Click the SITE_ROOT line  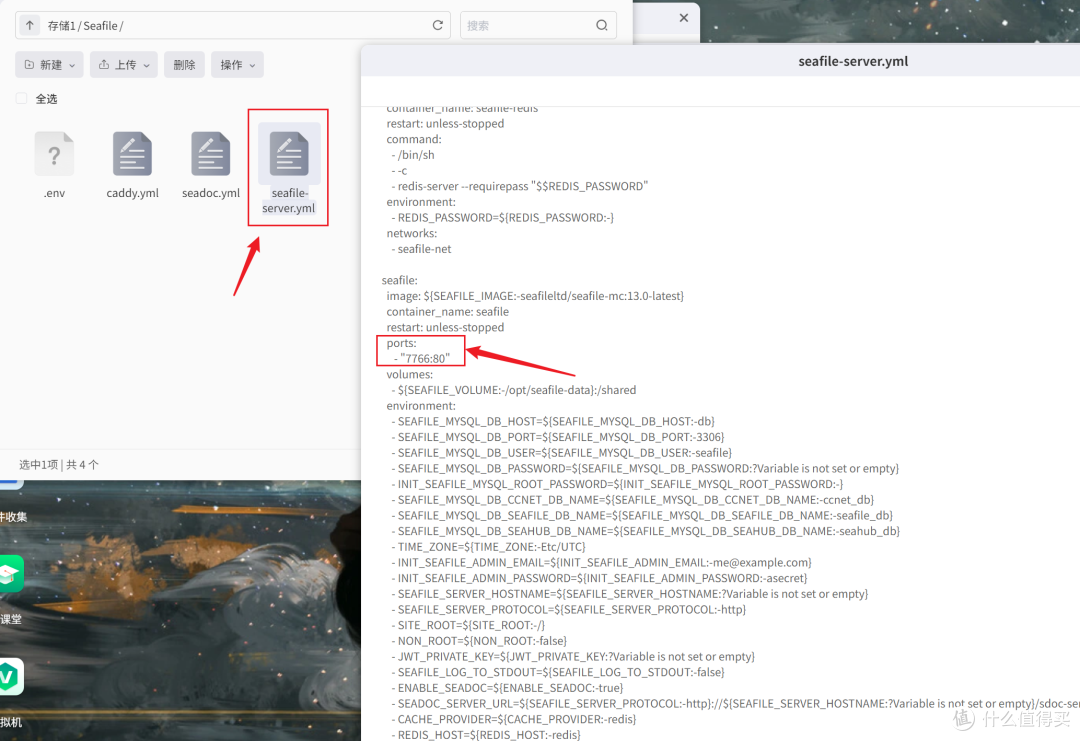(x=468, y=625)
